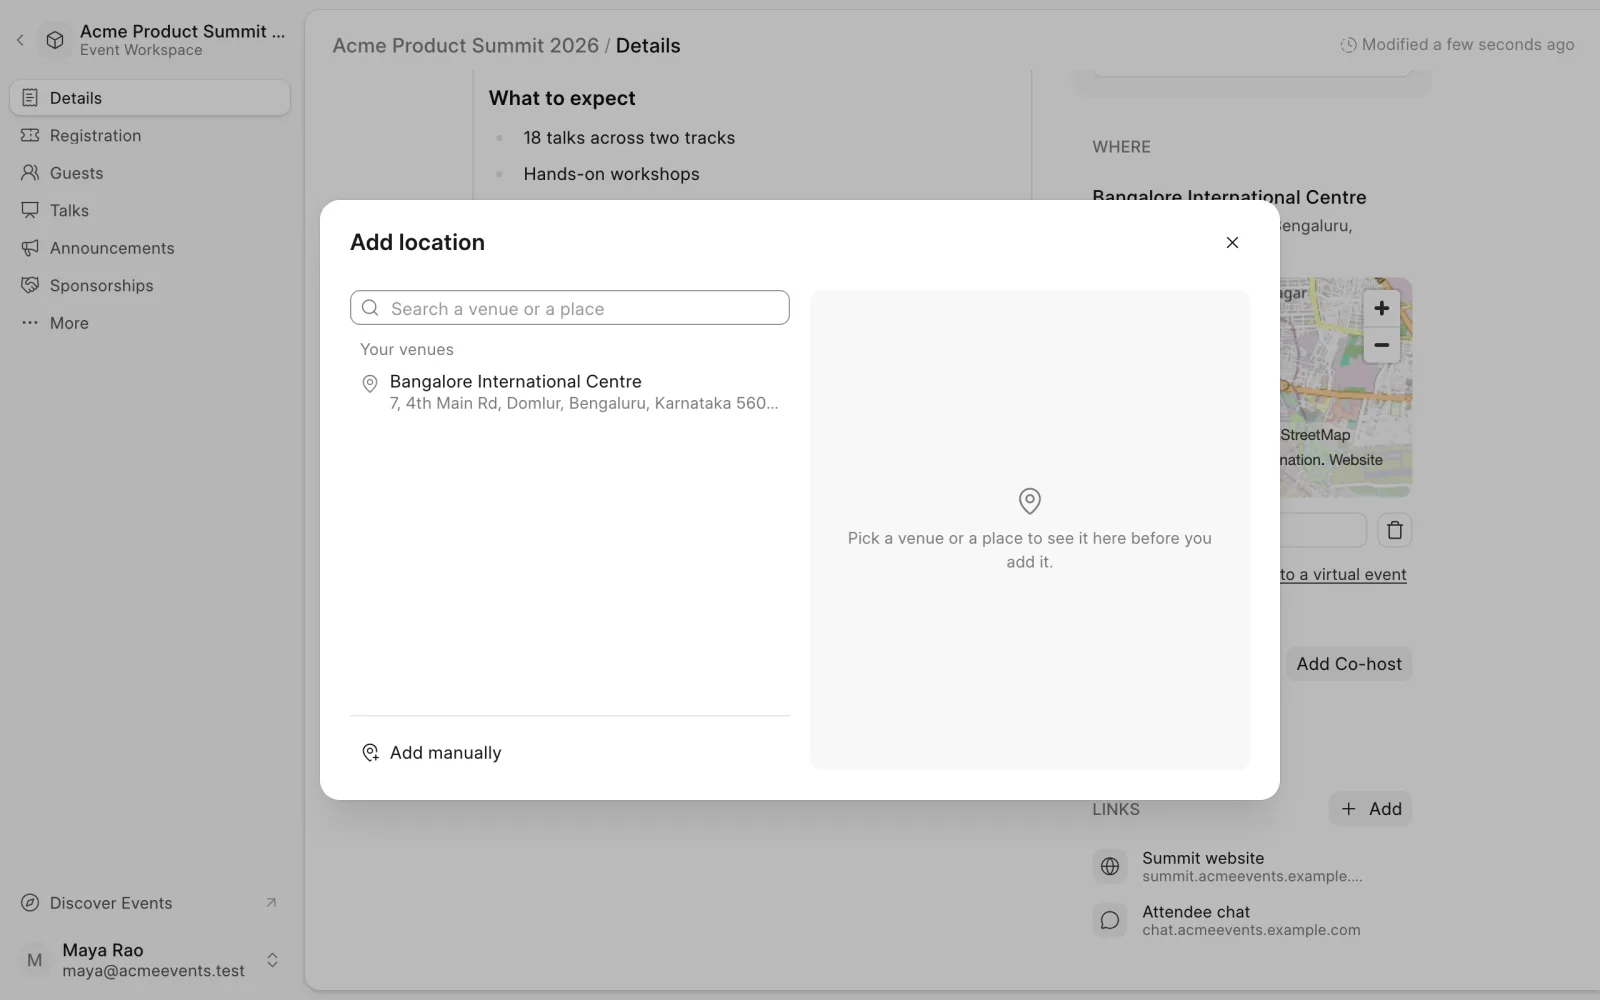Click the Add Co-host button
1600x1000 pixels.
(1349, 664)
